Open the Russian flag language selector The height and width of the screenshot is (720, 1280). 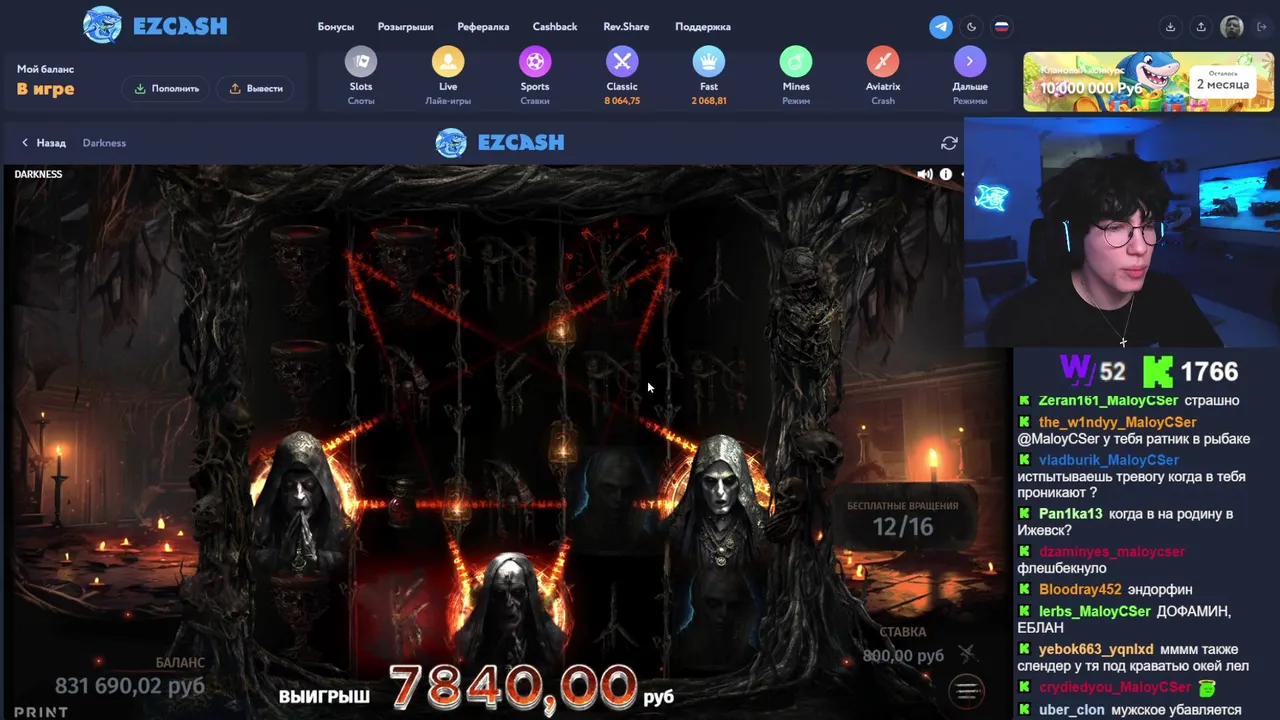pos(1001,27)
